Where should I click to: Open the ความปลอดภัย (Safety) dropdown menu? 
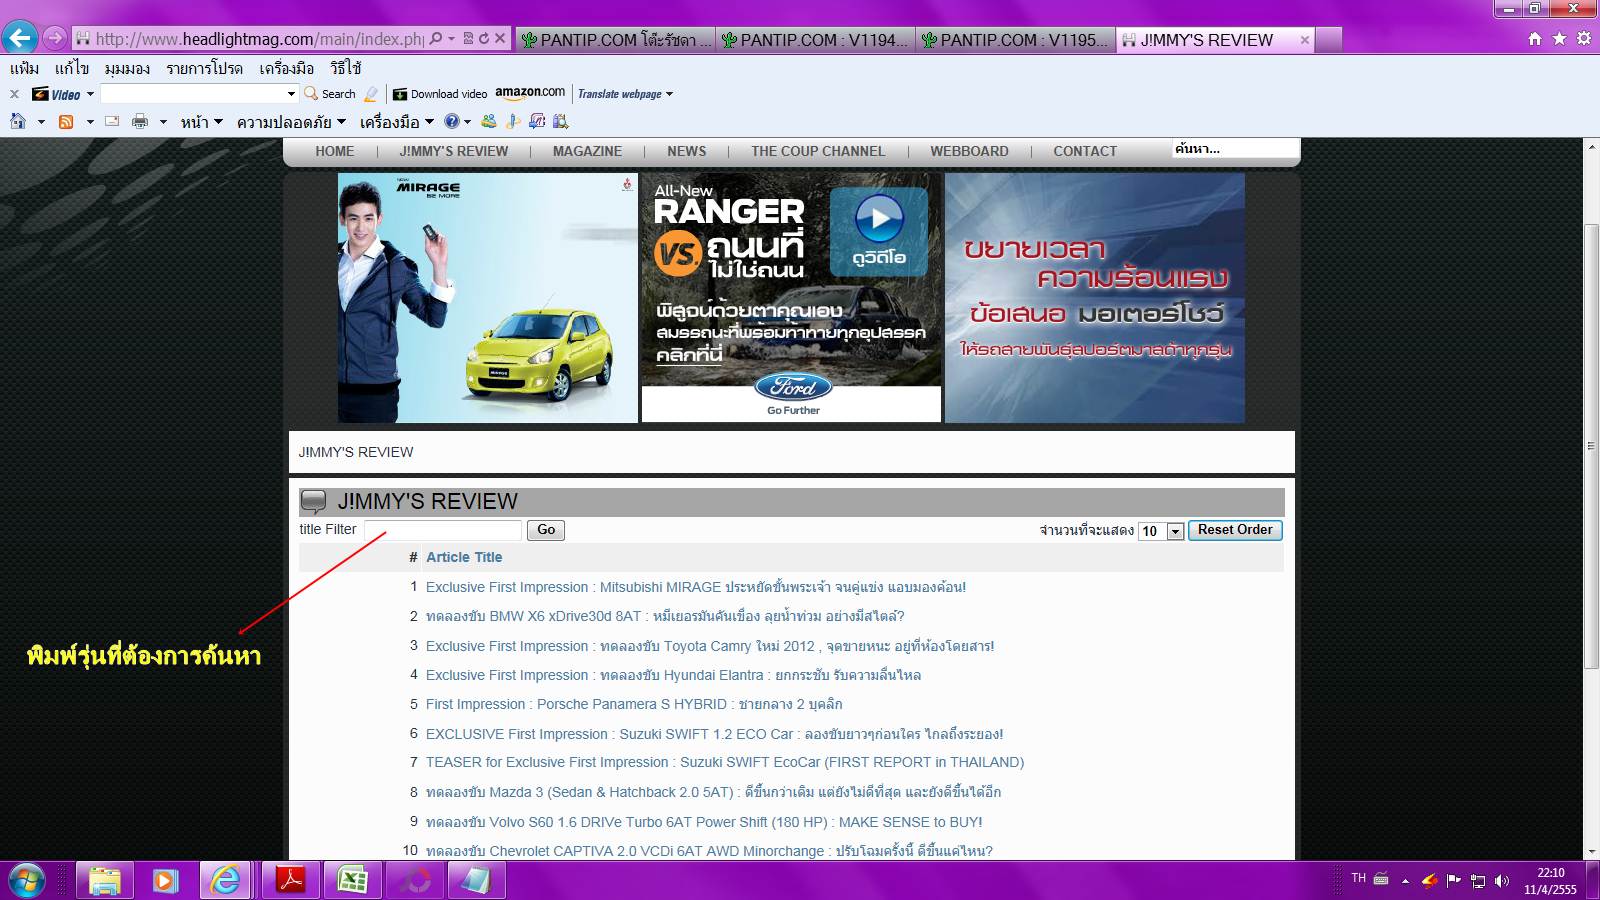pos(291,122)
